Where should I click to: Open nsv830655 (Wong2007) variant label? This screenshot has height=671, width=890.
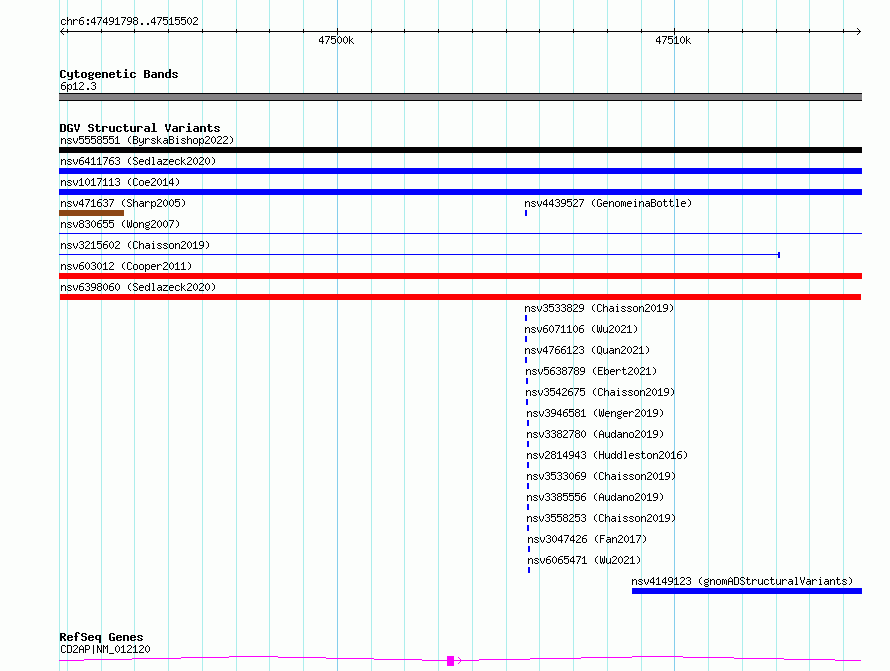tap(120, 224)
